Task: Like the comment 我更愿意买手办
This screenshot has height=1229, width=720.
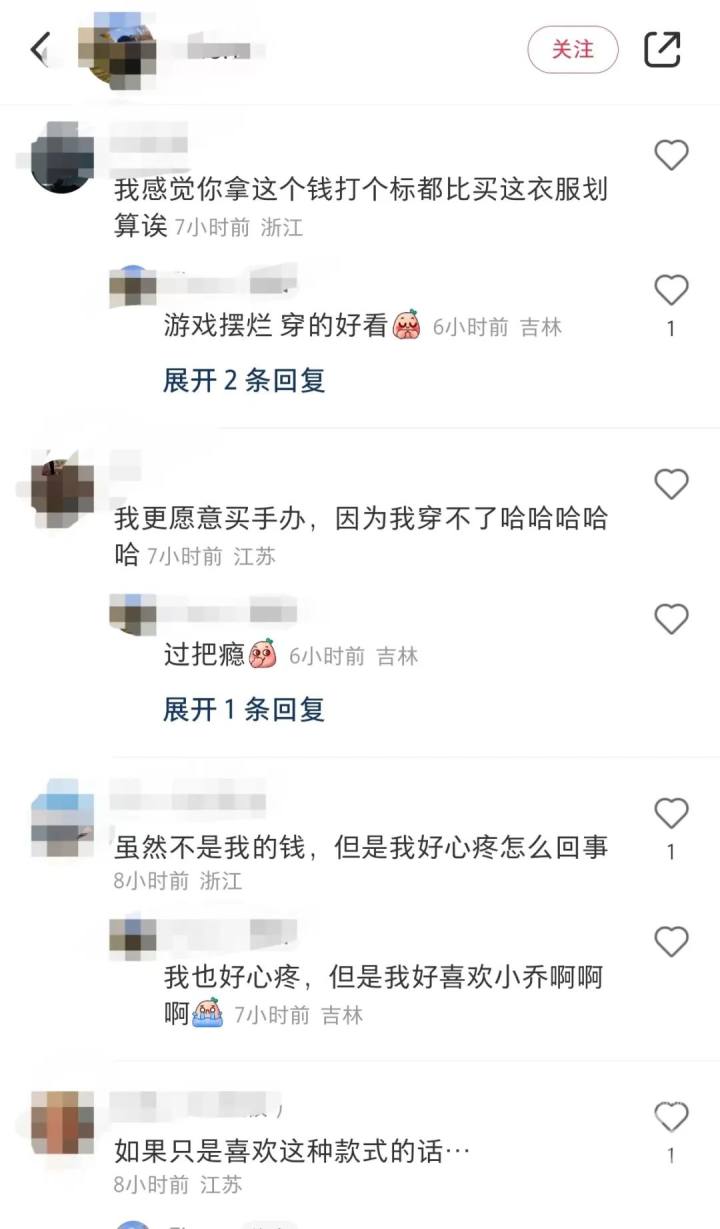Action: point(671,484)
